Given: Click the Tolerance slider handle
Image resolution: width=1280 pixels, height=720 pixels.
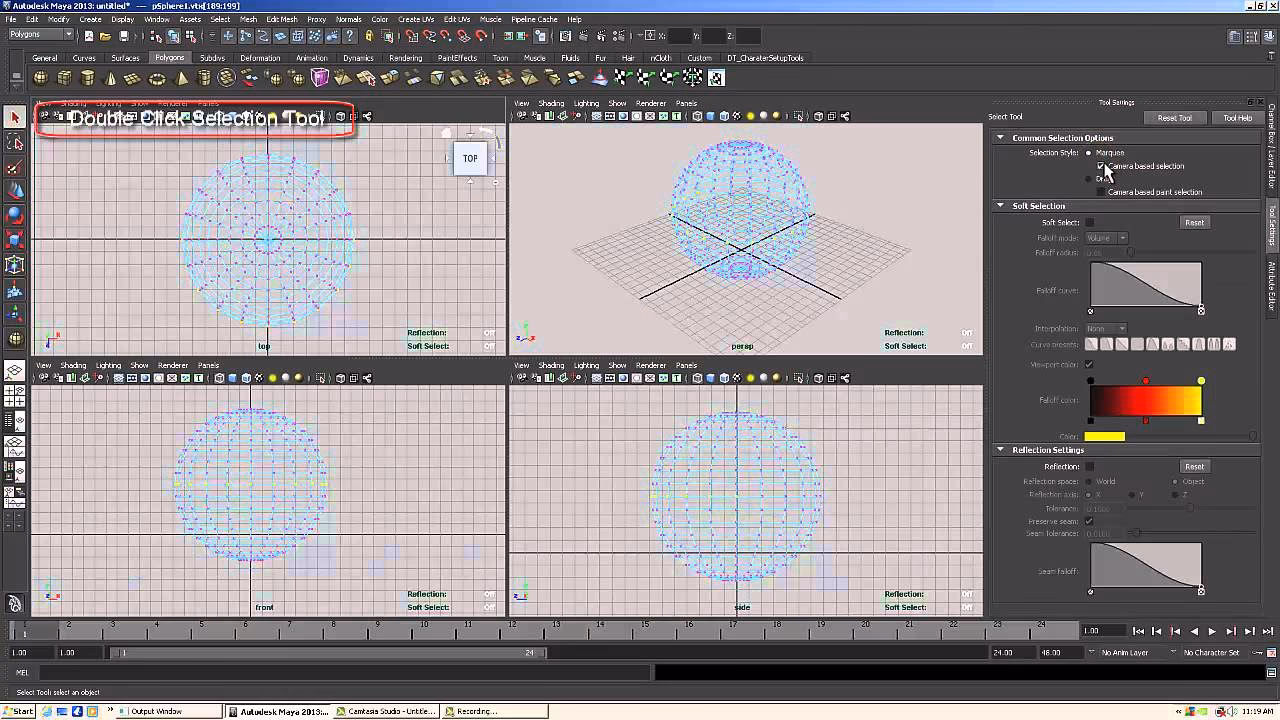Looking at the screenshot, I should tap(1190, 509).
